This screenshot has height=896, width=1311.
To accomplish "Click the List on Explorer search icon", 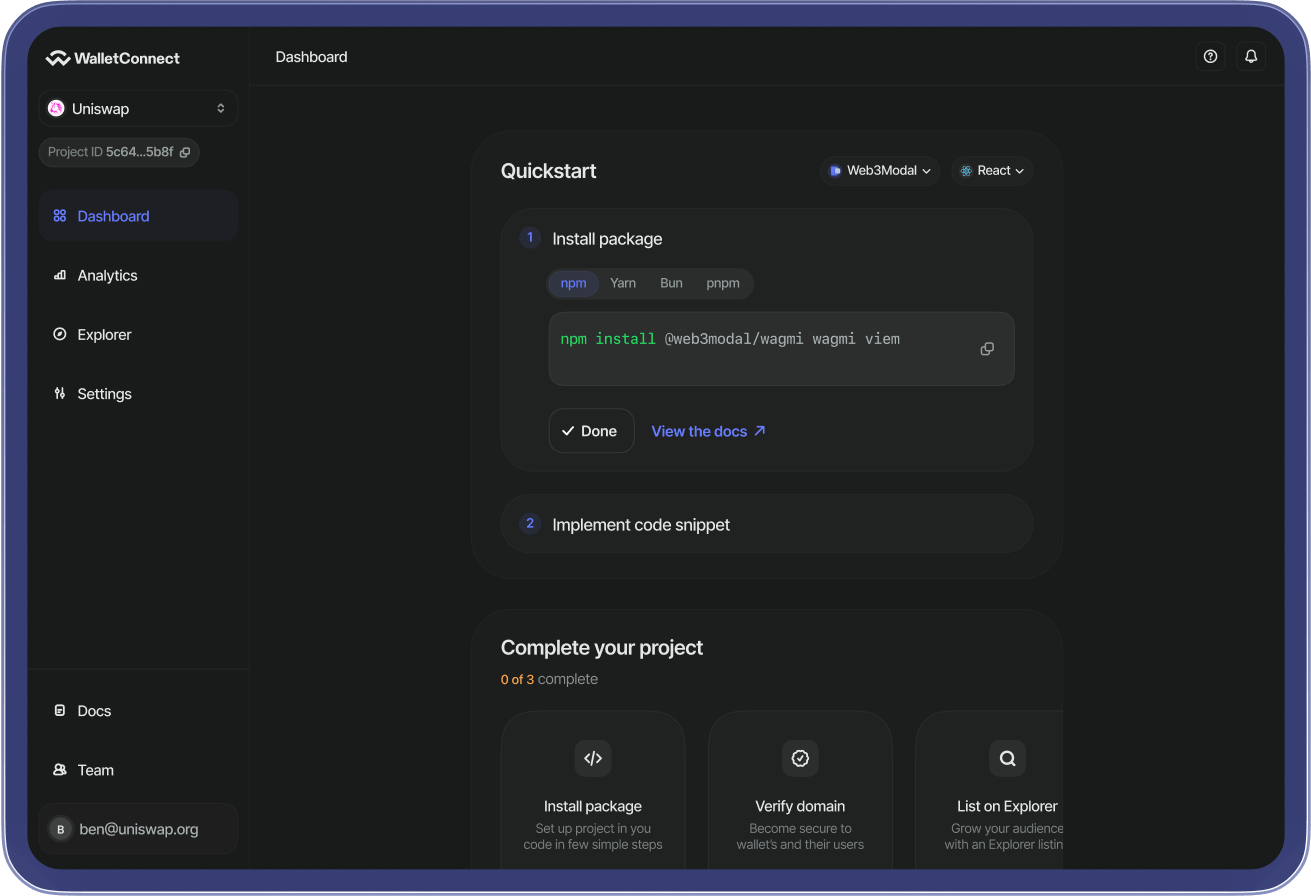I will pos(1007,758).
